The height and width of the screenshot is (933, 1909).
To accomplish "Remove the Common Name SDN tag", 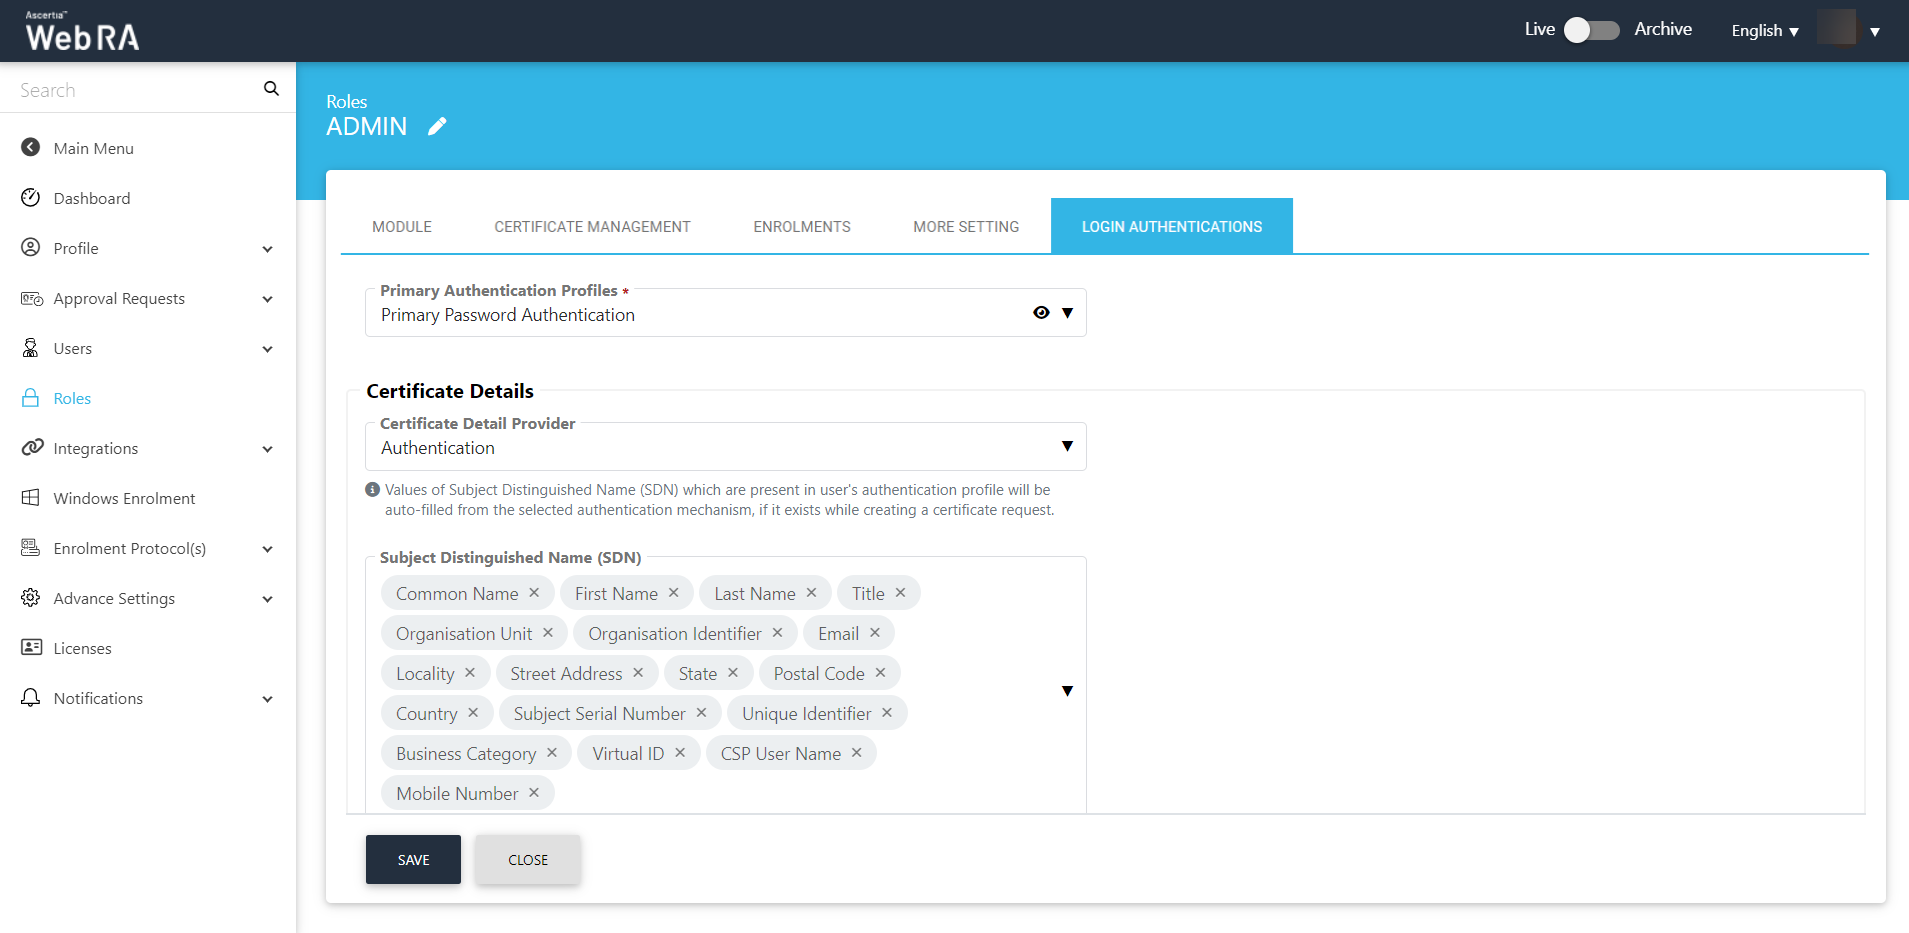I will [x=534, y=593].
